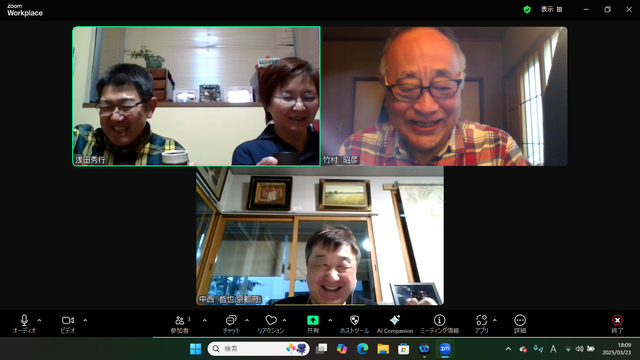
Task: Expand the video options arrow
Action: pos(85,320)
